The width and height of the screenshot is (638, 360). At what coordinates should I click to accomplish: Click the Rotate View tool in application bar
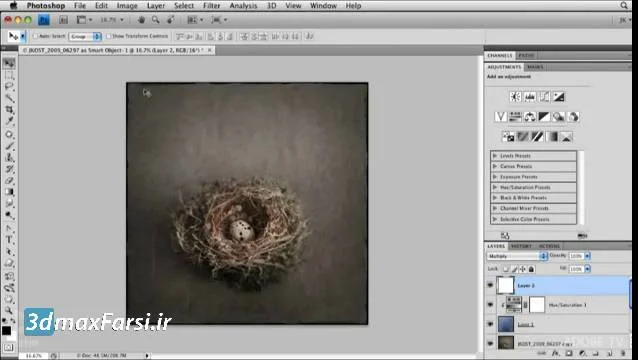pyautogui.click(x=170, y=20)
